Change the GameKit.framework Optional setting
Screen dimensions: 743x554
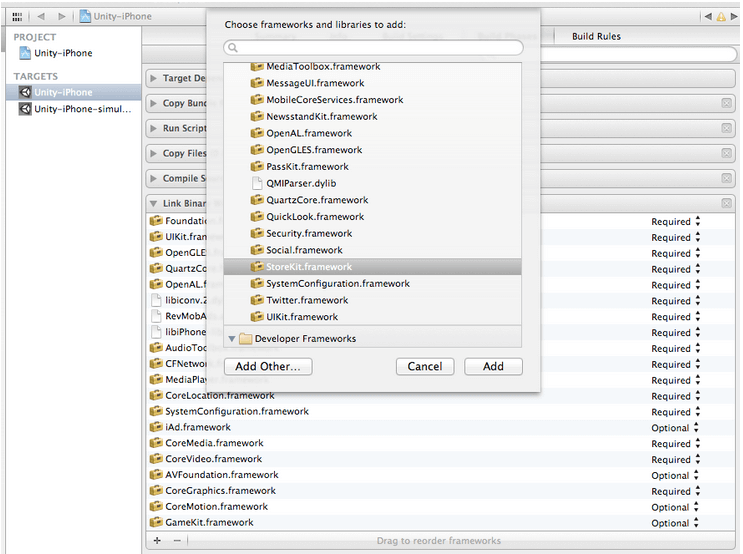coord(675,523)
